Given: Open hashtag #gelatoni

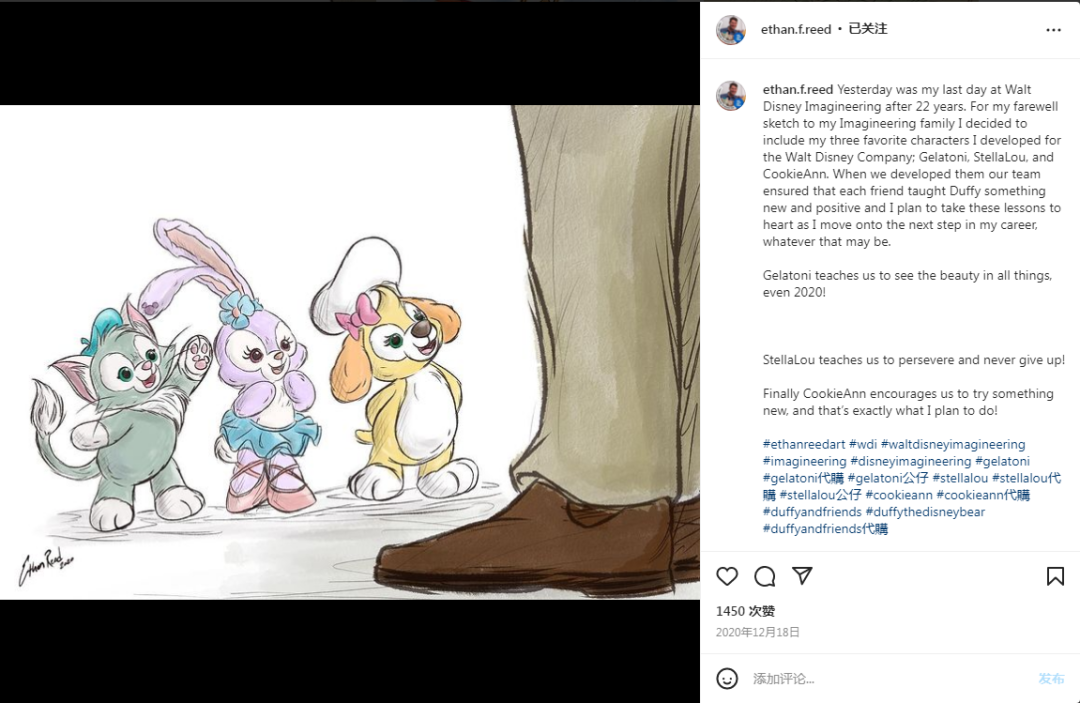Looking at the screenshot, I should click(1002, 461).
